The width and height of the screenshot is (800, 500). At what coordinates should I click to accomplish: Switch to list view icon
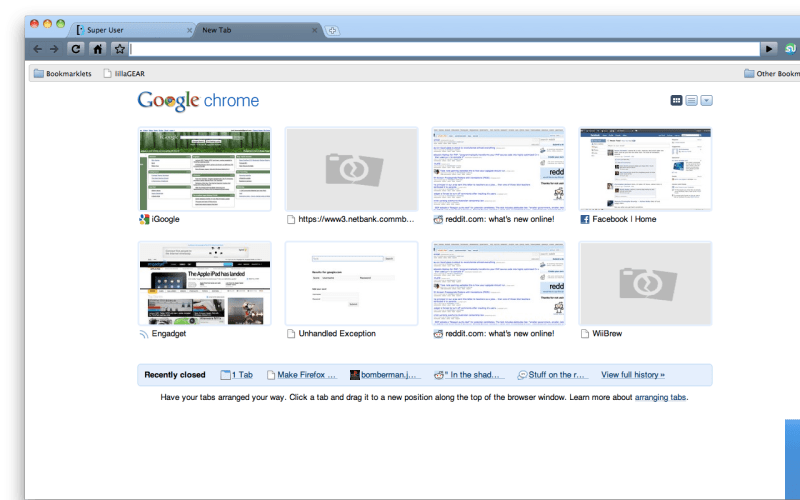(691, 101)
